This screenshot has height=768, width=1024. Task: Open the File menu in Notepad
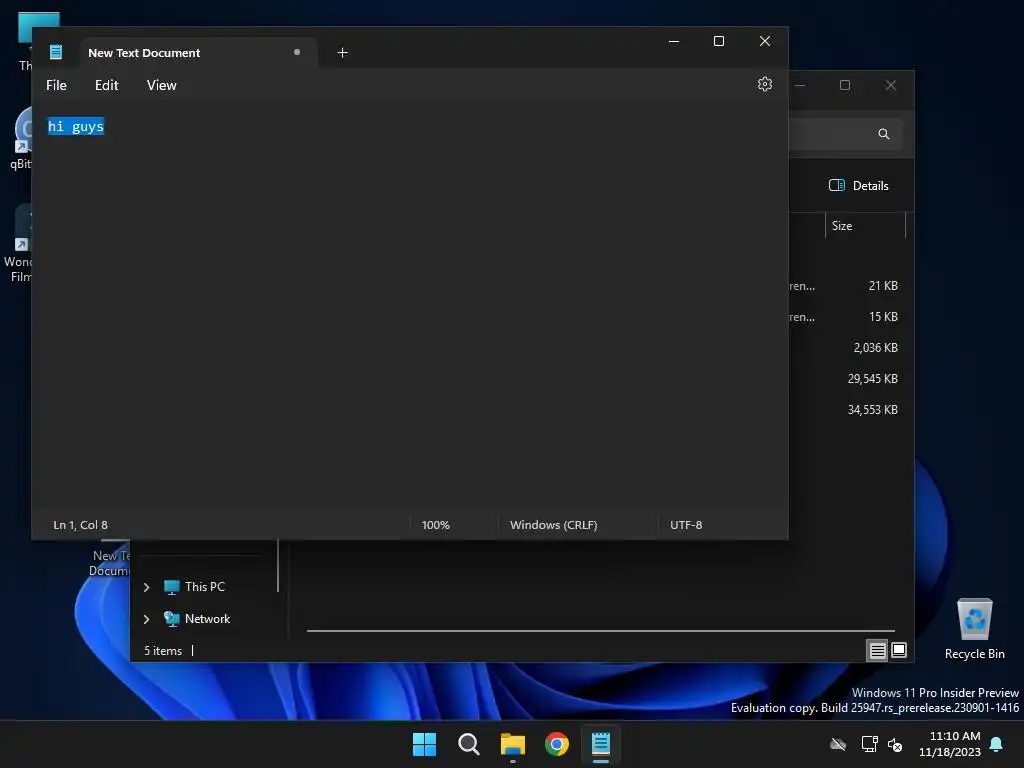56,85
